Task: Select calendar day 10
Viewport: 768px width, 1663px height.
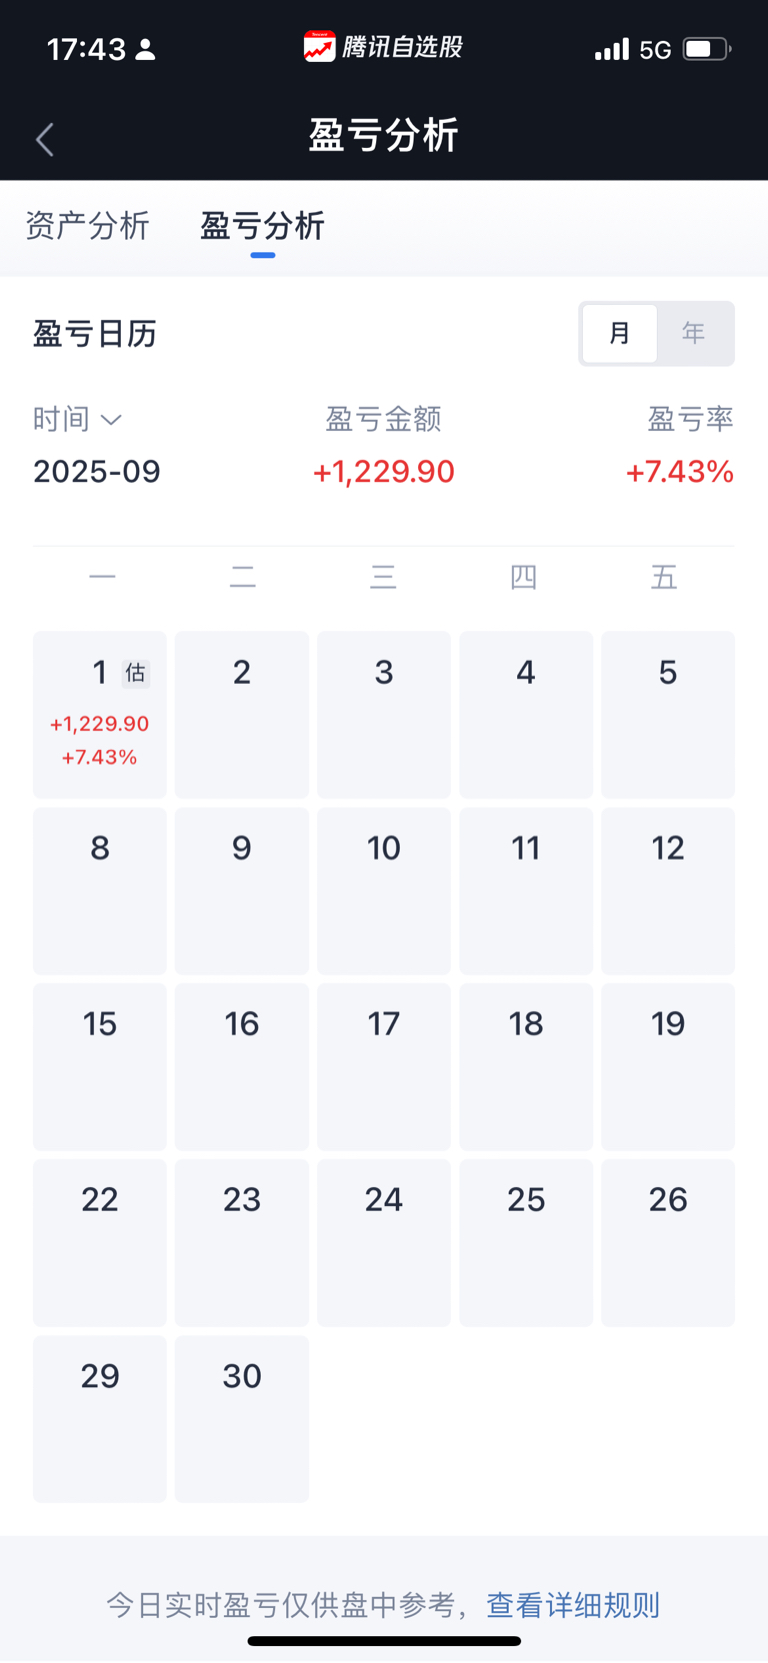Action: (384, 890)
